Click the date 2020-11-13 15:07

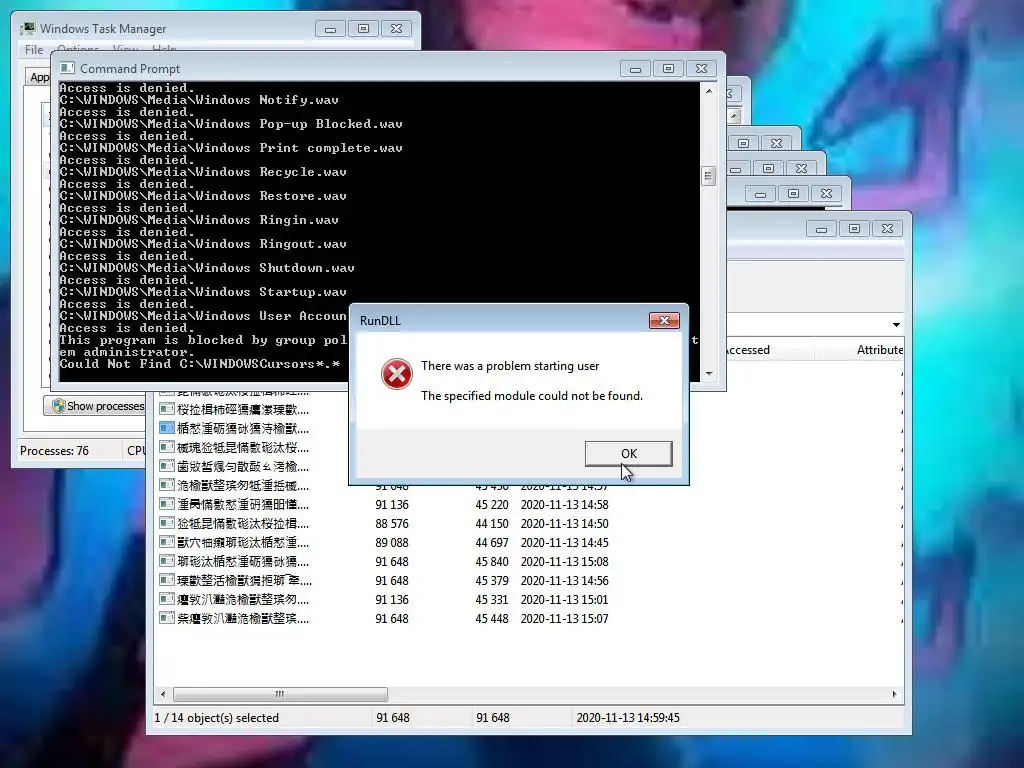tap(564, 618)
